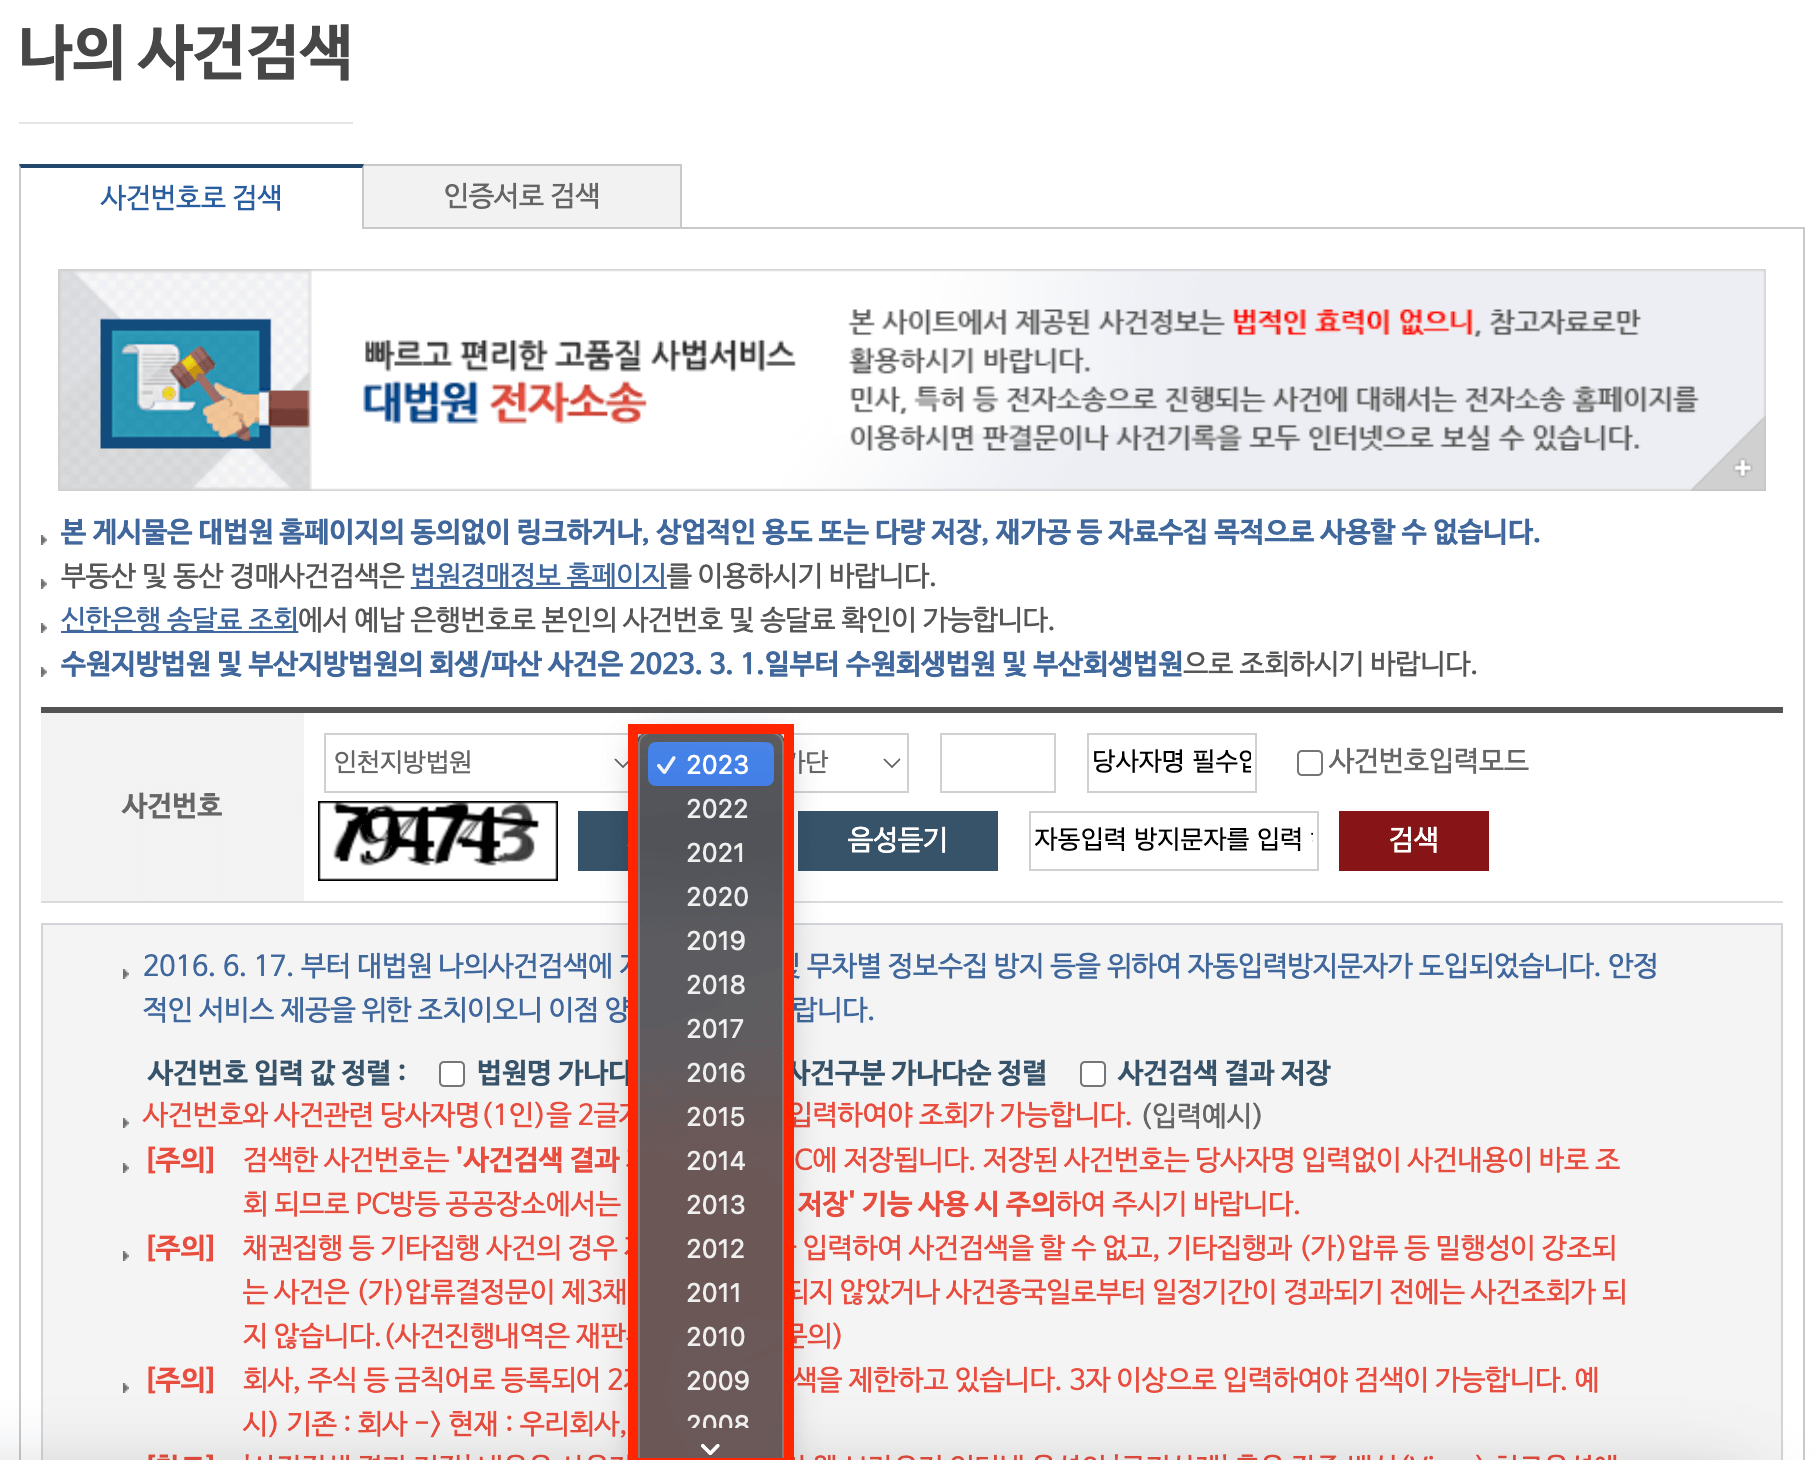Click the 당사자명 party name field
The image size is (1818, 1460).
point(1170,763)
